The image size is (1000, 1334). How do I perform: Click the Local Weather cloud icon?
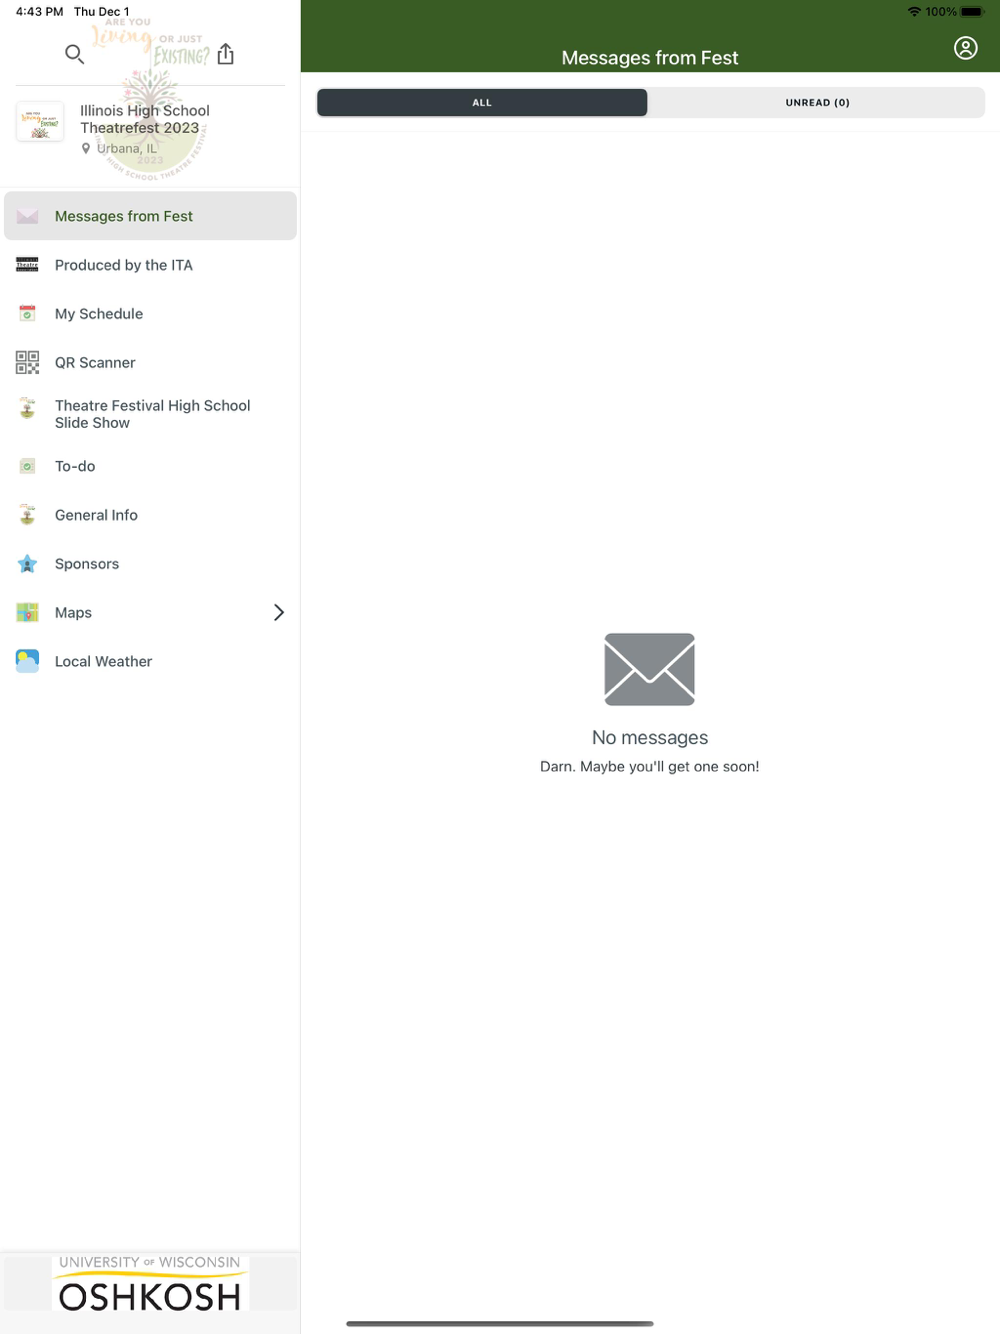pos(27,661)
